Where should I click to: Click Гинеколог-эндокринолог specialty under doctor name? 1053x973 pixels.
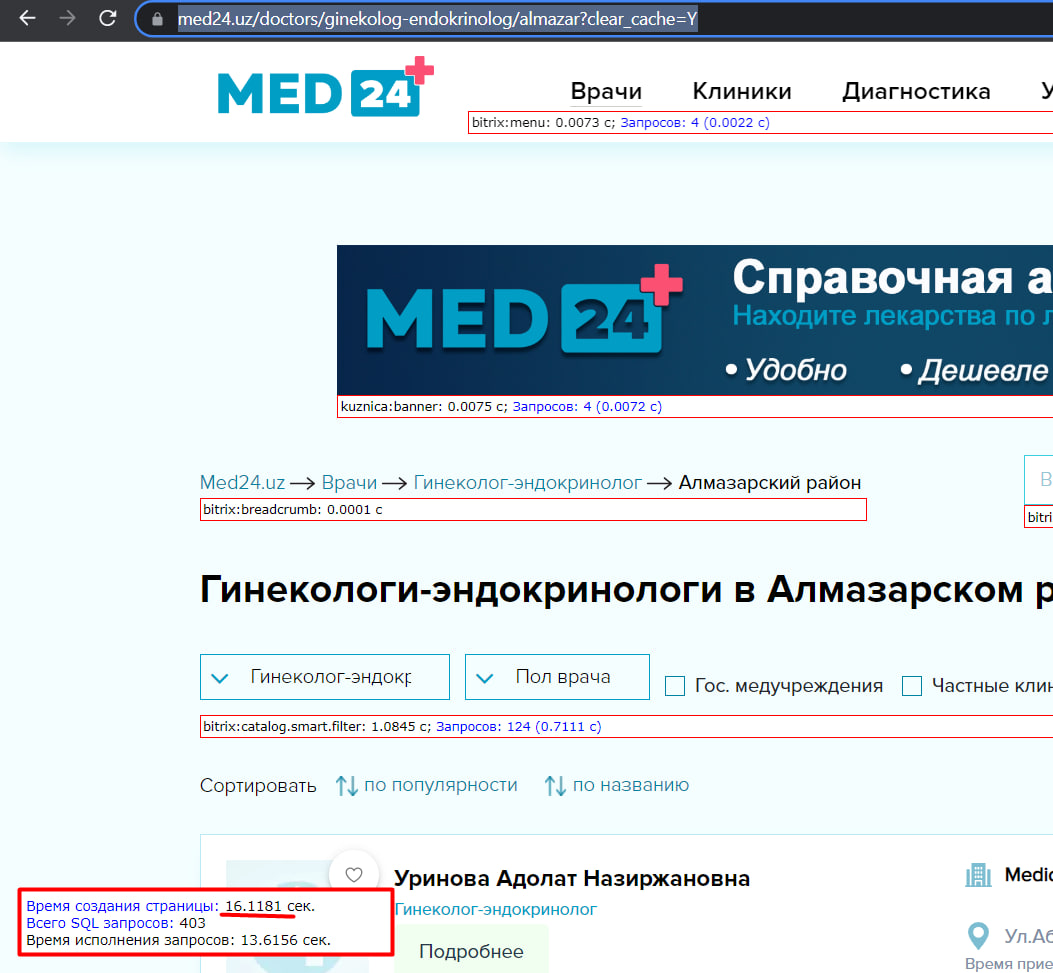tap(496, 909)
